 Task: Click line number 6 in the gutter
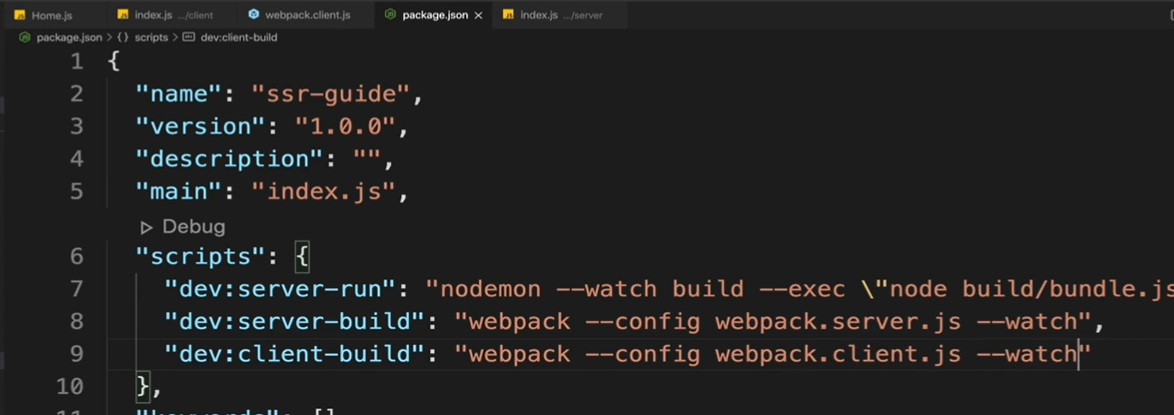point(77,257)
